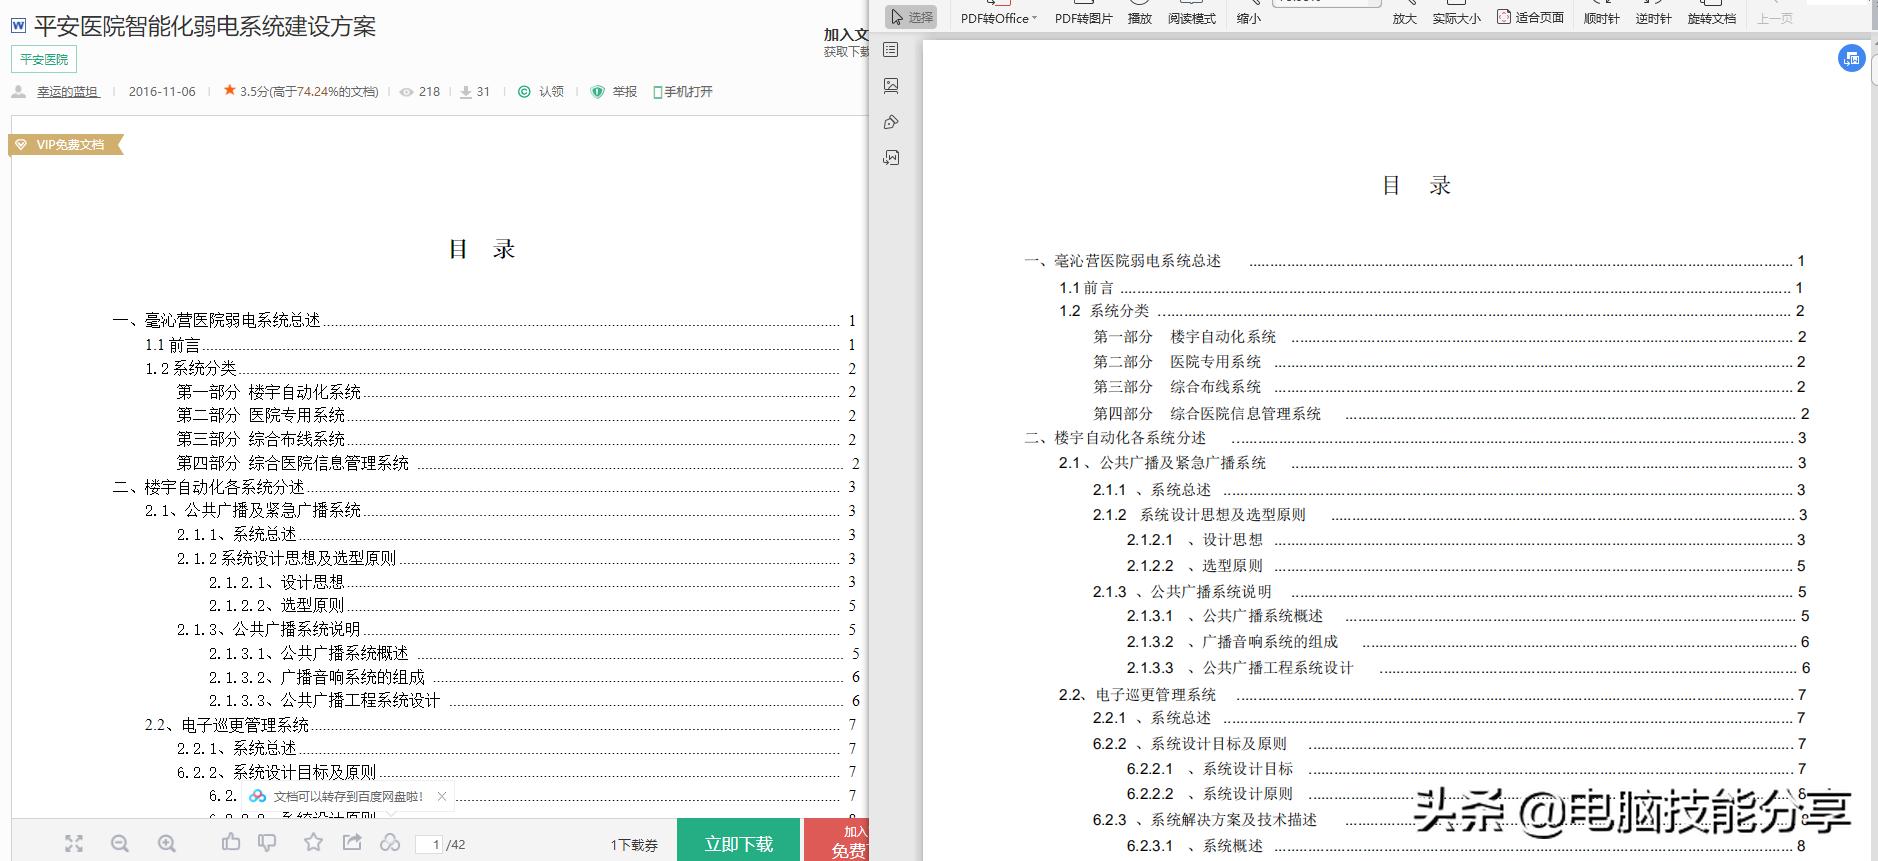Open outline panel in PDF sidebar
The width and height of the screenshot is (1878, 861).
891,50
